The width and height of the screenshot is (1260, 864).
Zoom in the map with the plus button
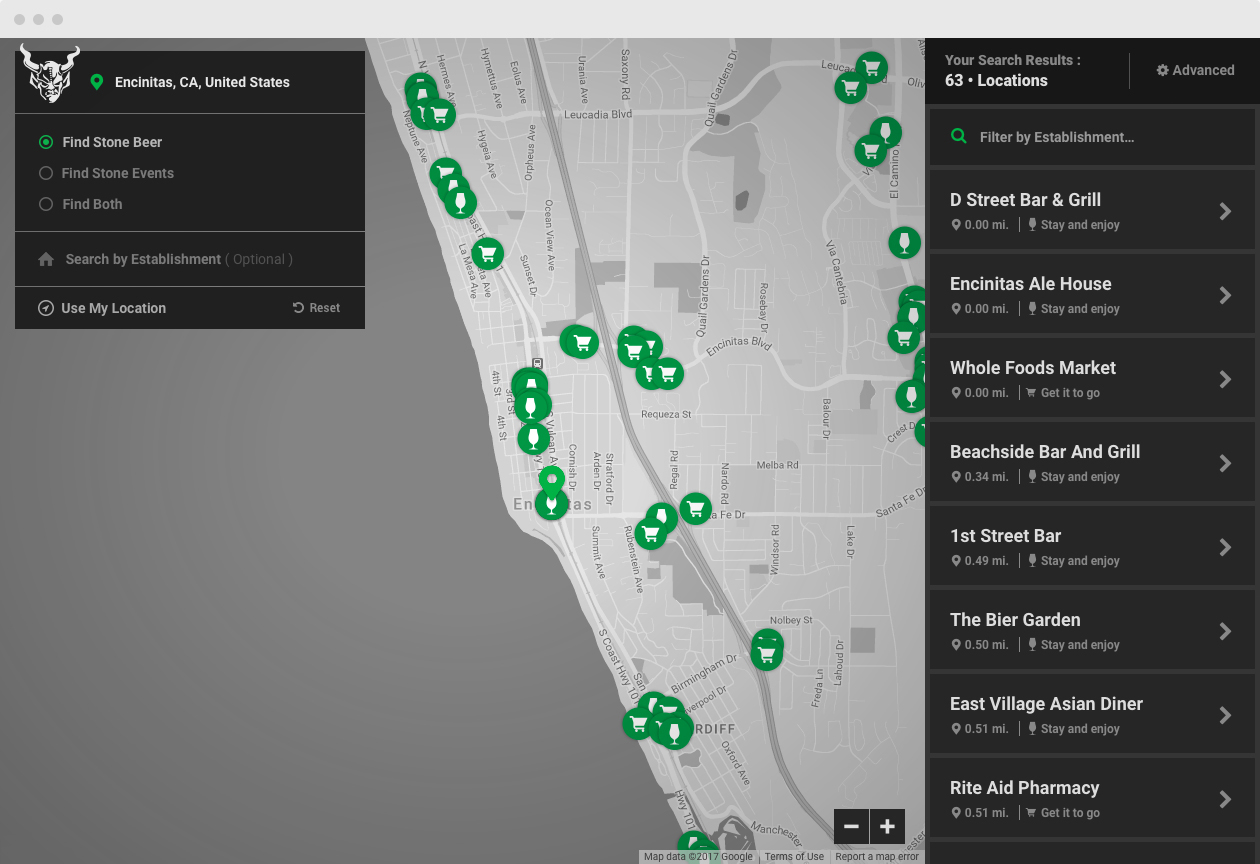tap(887, 827)
